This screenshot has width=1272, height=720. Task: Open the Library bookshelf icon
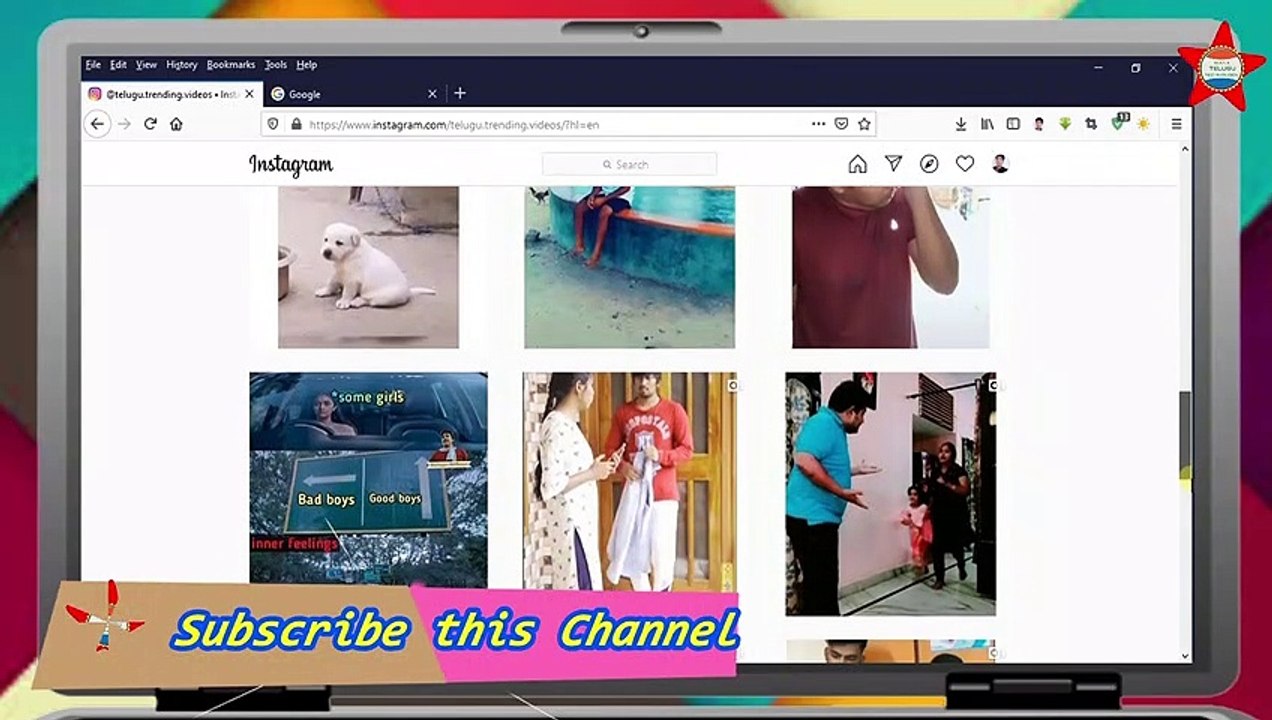click(x=987, y=124)
